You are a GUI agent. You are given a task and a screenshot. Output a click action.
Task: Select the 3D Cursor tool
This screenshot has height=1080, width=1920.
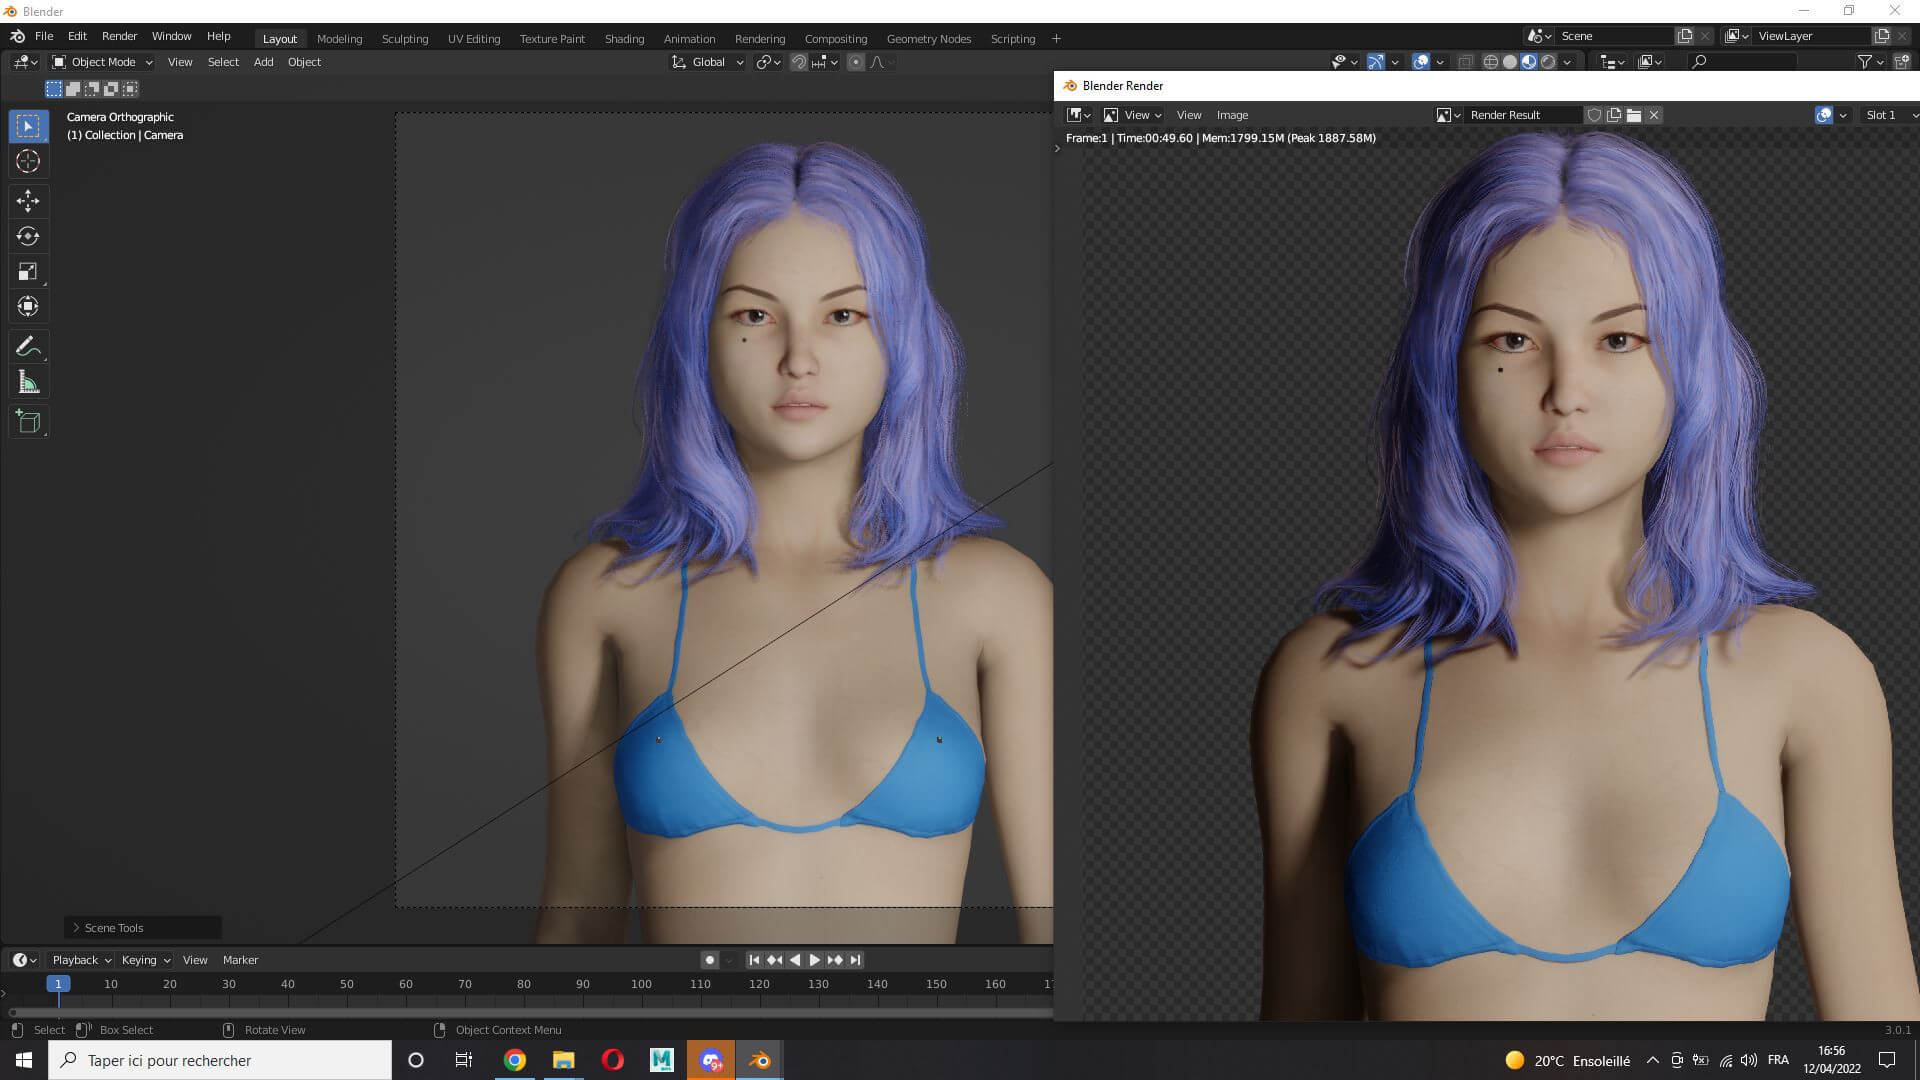[28, 161]
